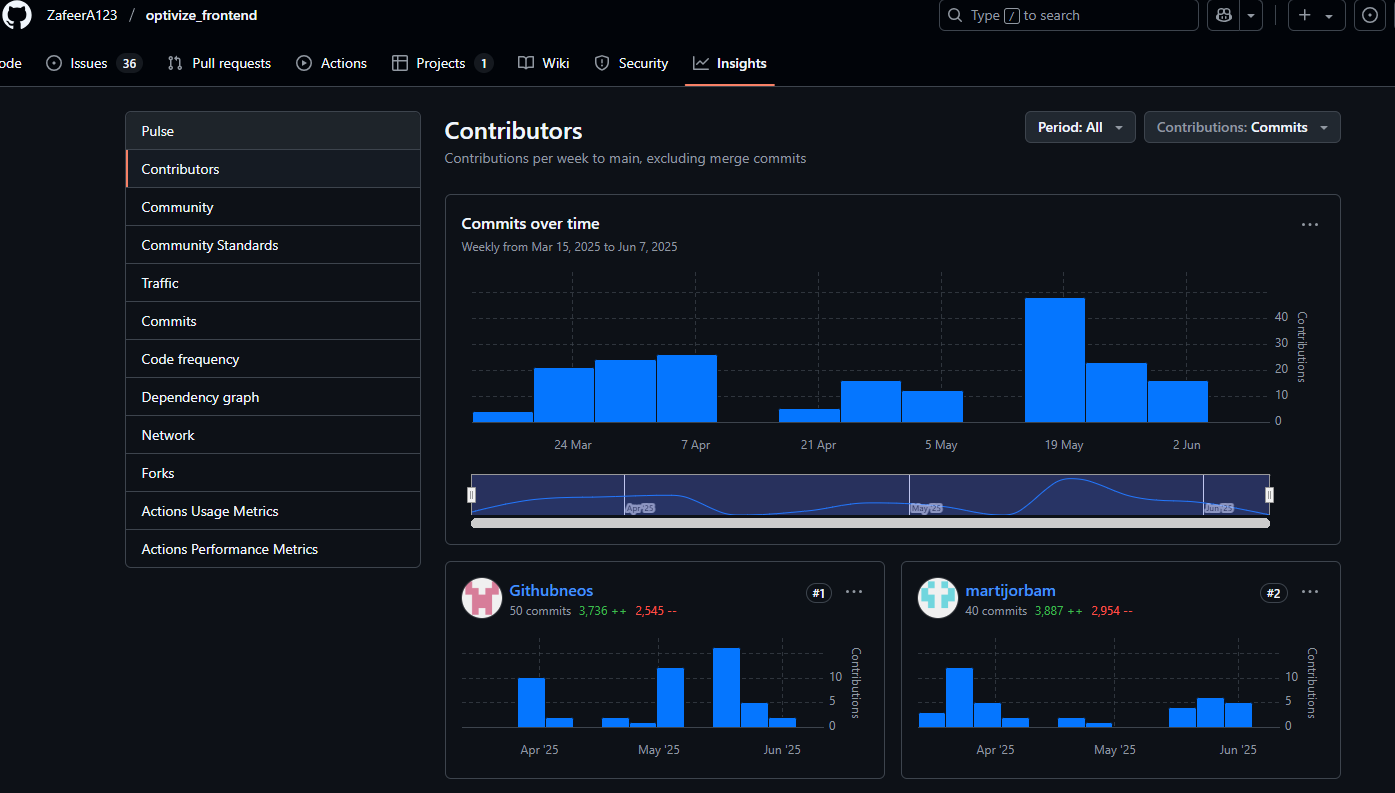Open Commits over time options menu
The image size is (1395, 793).
pyautogui.click(x=1310, y=224)
